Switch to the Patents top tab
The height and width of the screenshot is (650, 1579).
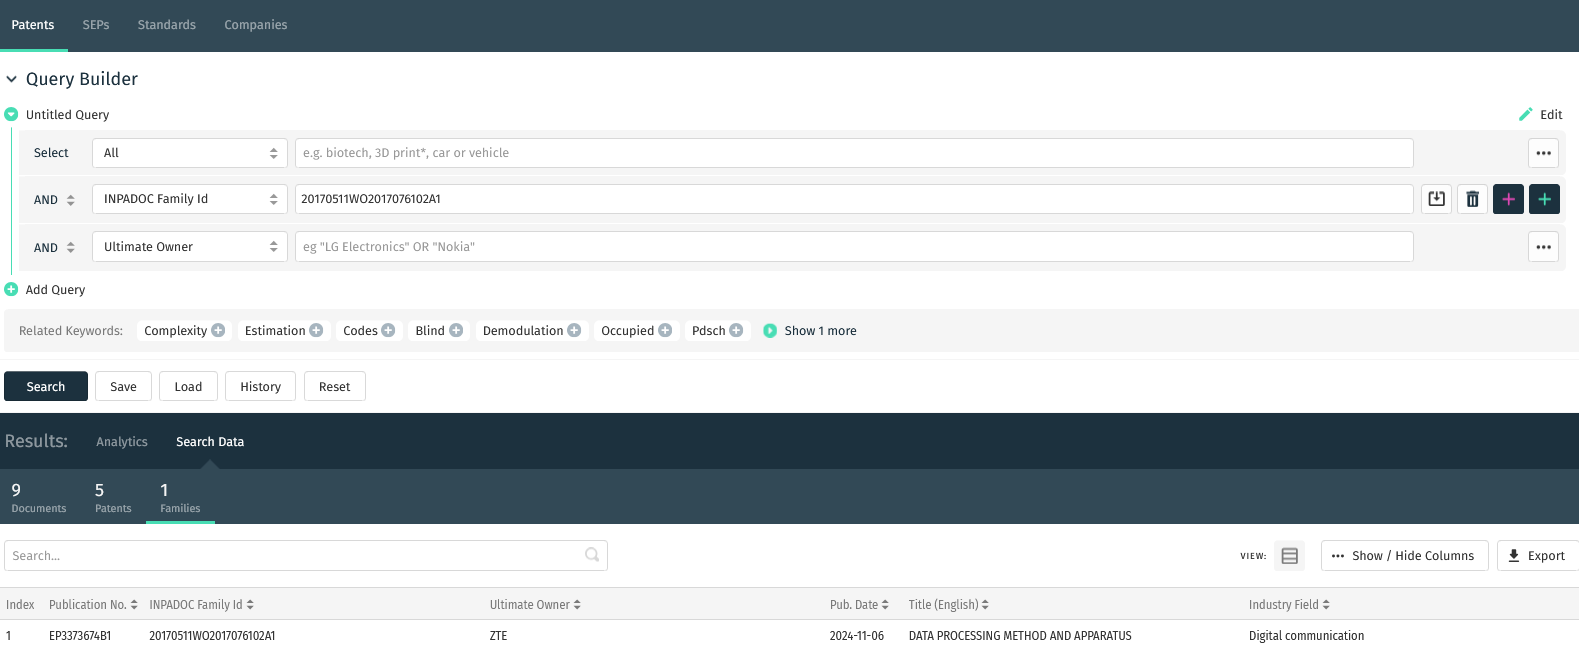(x=33, y=25)
